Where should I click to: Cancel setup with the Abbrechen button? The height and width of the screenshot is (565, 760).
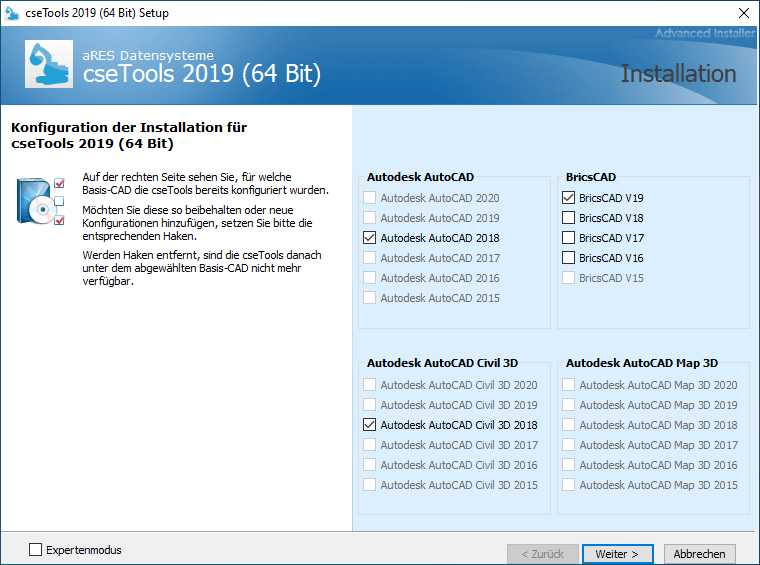(x=700, y=554)
